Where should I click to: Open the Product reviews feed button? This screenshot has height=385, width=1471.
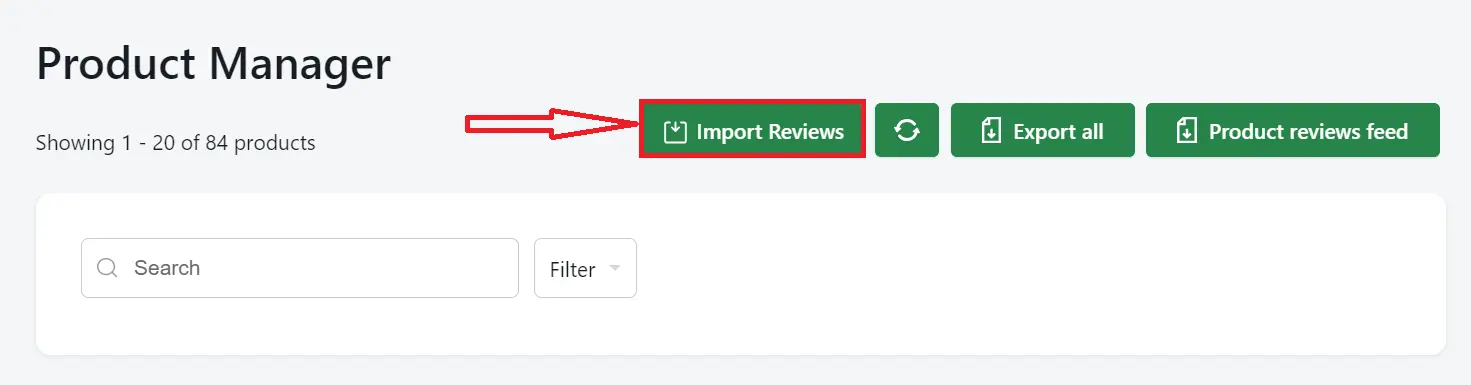[1293, 131]
